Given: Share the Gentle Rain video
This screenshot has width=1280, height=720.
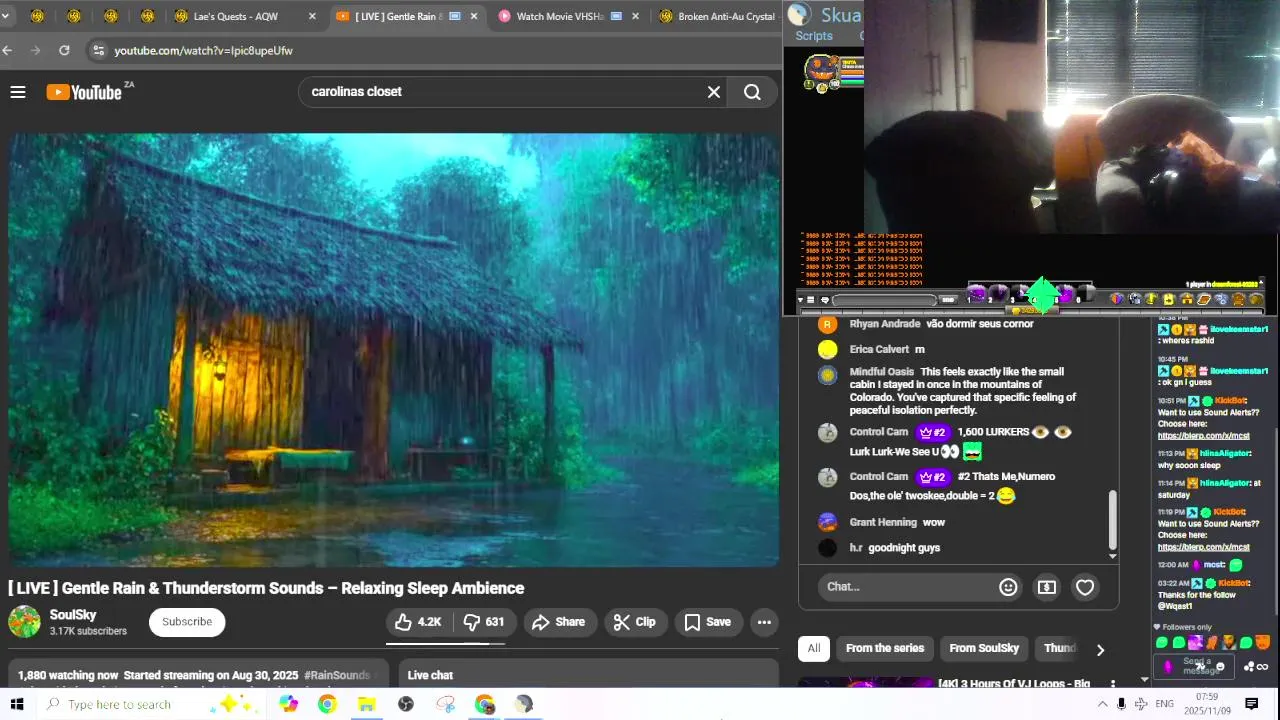Looking at the screenshot, I should pos(558,622).
